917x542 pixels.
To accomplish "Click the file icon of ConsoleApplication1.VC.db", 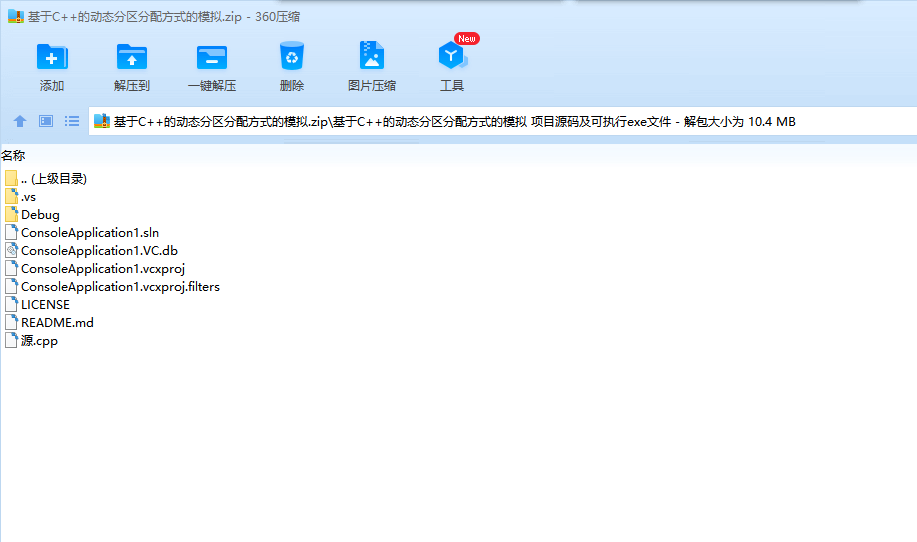I will pos(11,250).
